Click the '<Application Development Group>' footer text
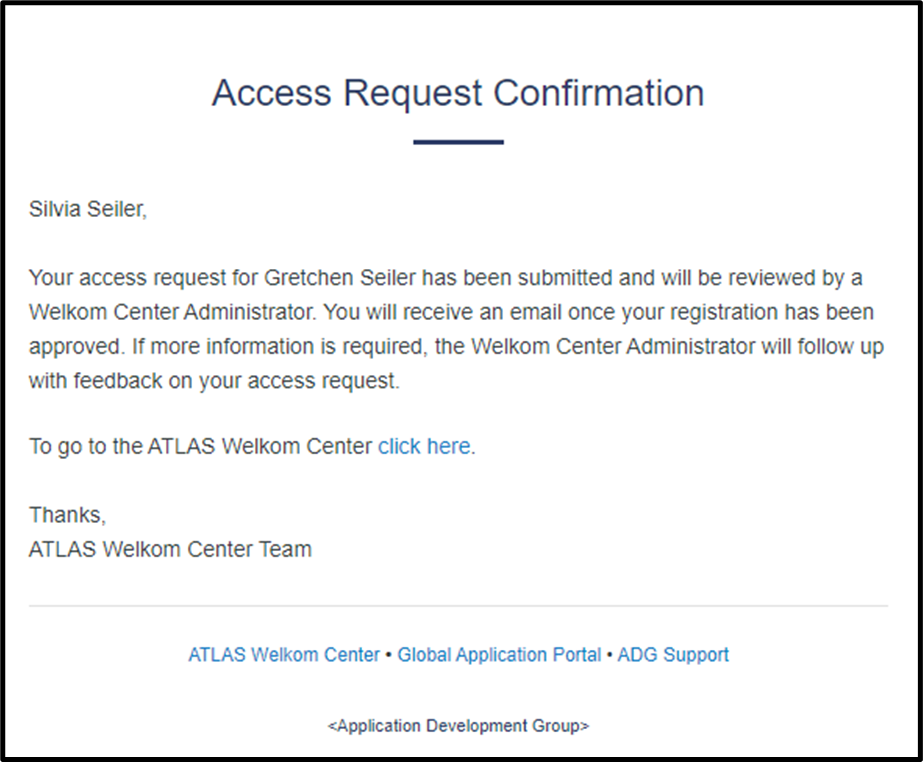 (458, 725)
